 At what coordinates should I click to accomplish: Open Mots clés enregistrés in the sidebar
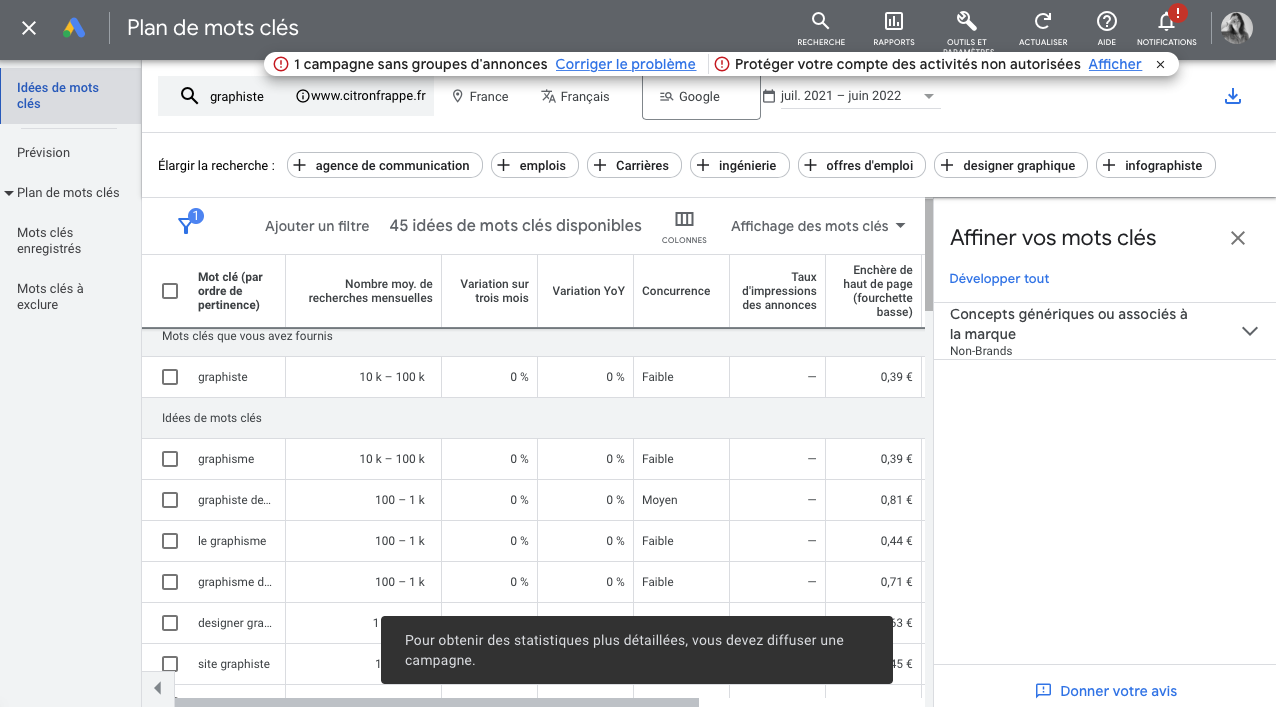[x=49, y=241]
